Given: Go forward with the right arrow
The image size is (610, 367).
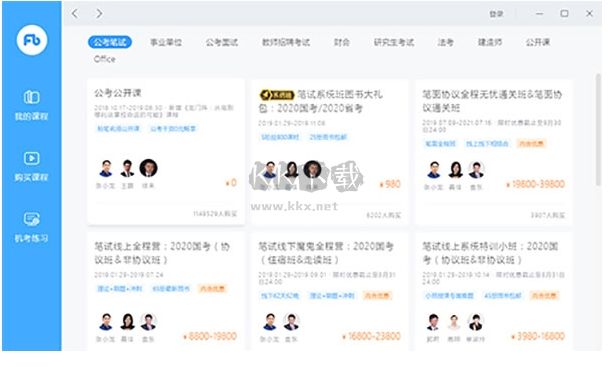Looking at the screenshot, I should [99, 14].
